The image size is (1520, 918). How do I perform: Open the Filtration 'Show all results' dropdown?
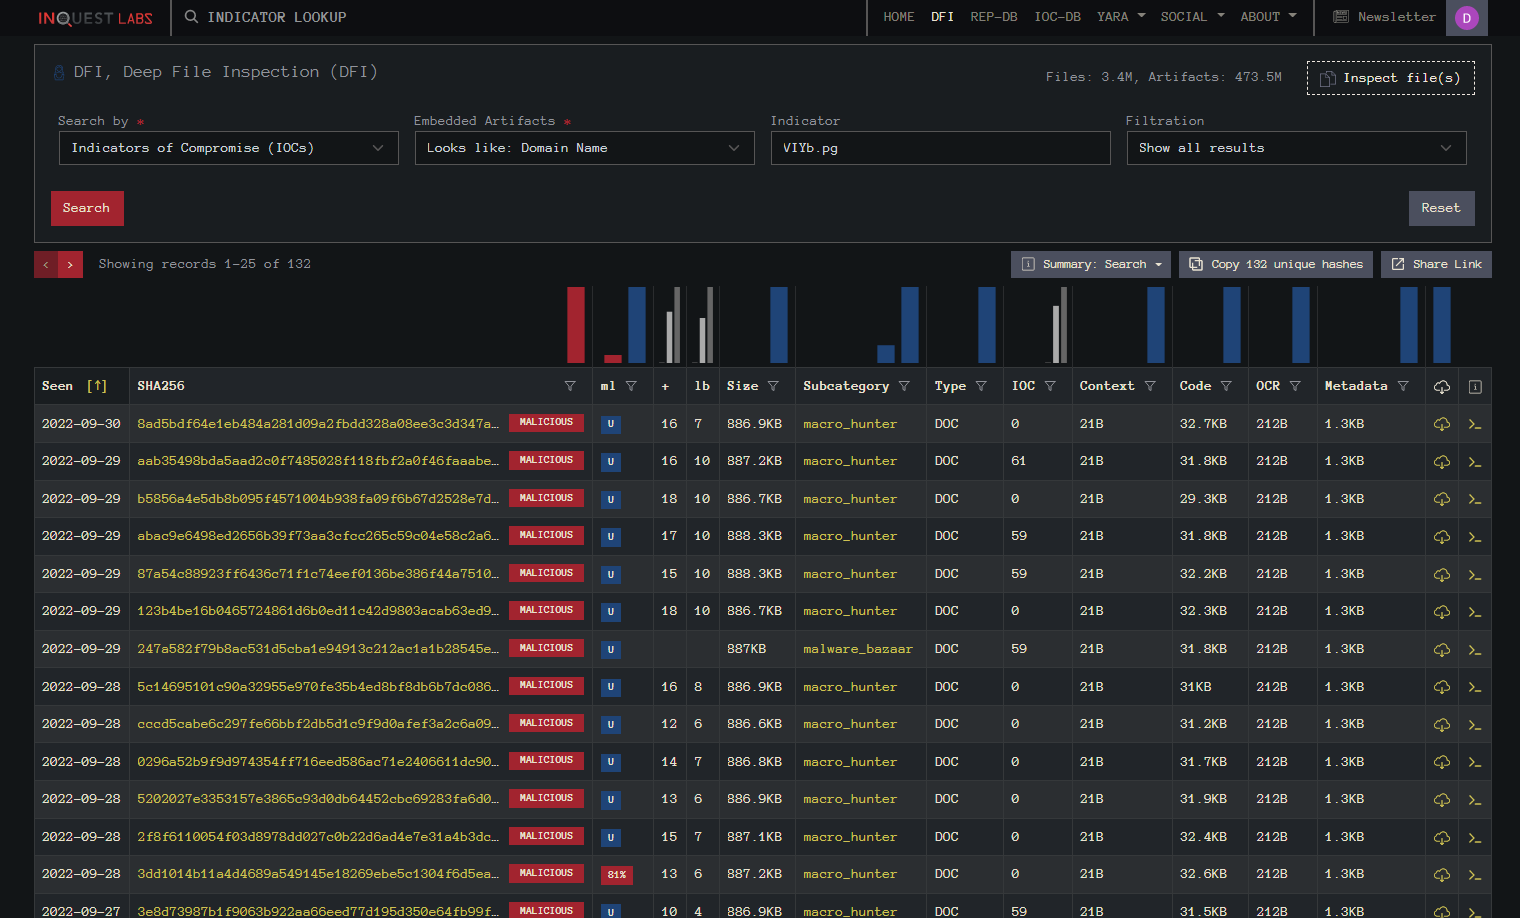tap(1296, 148)
